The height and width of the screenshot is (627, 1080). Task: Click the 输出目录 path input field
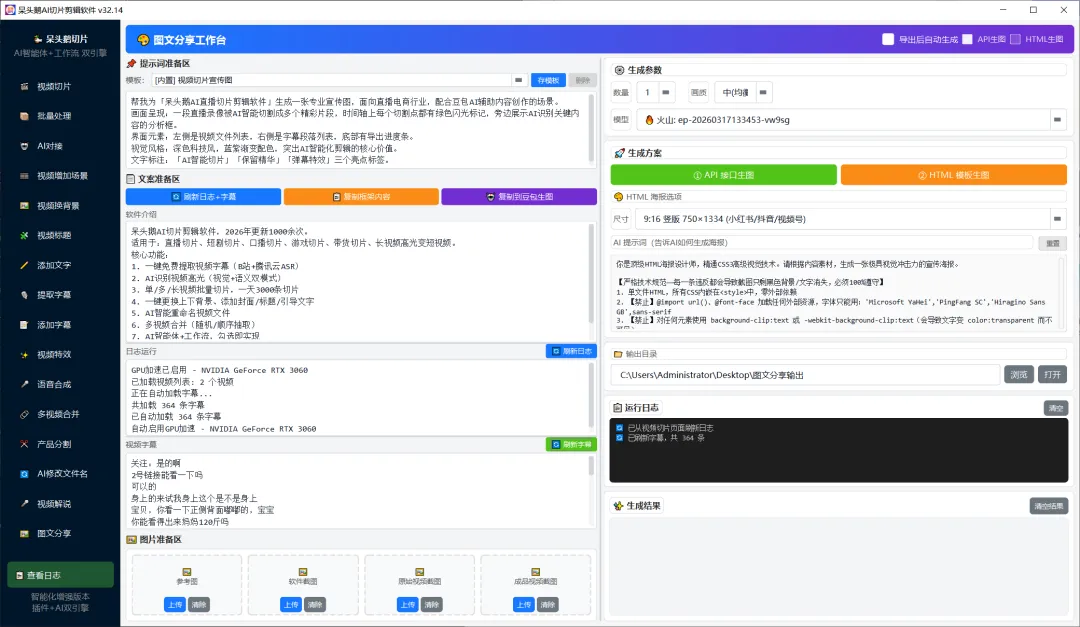click(805, 375)
